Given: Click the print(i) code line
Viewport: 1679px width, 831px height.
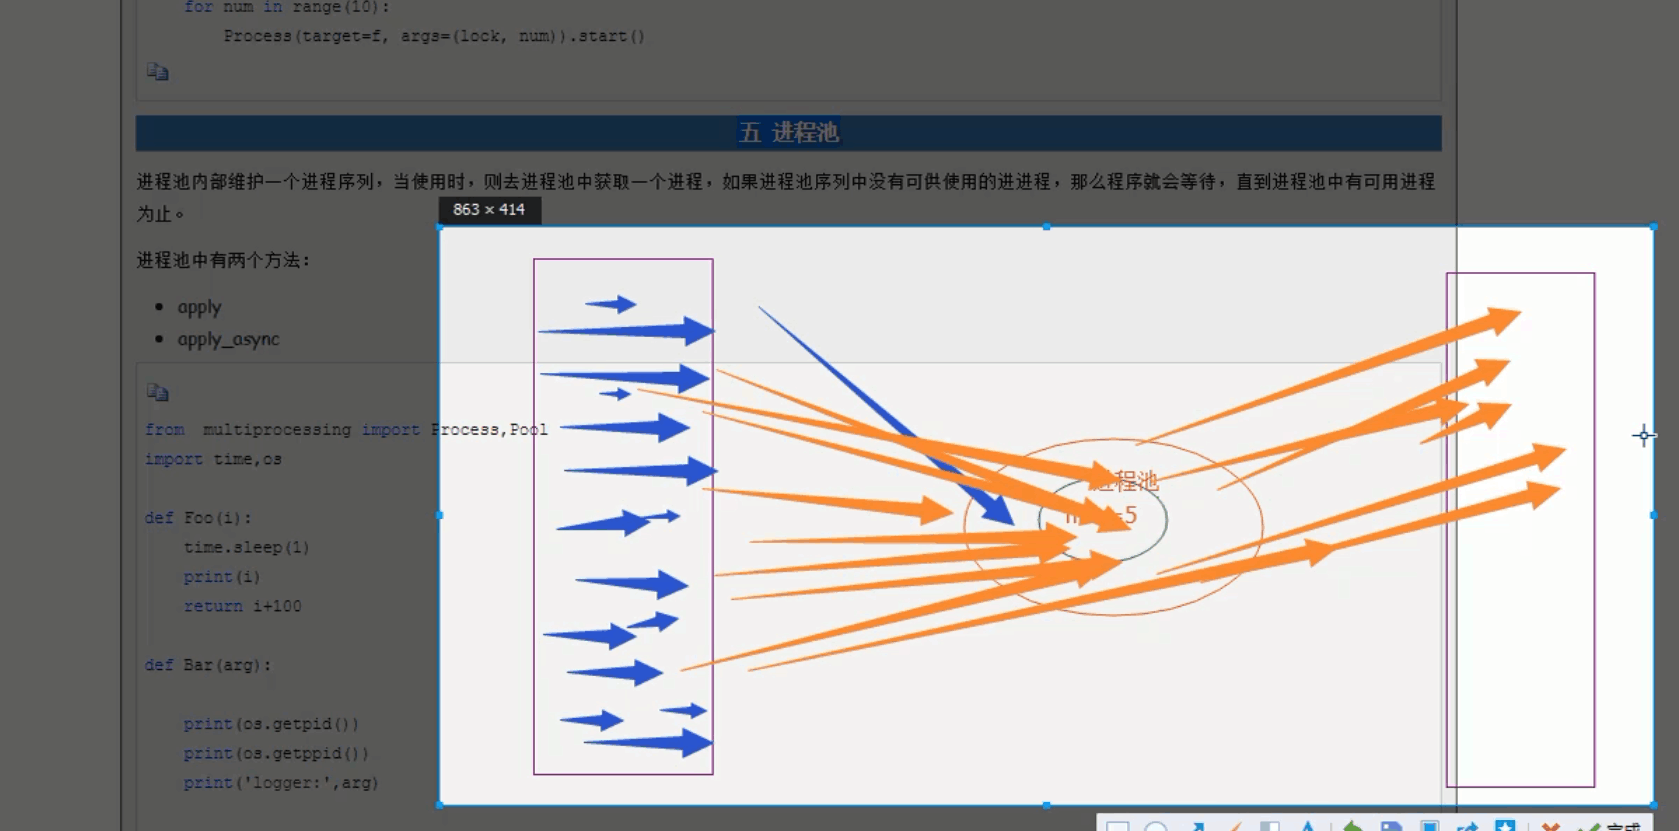Looking at the screenshot, I should click(x=221, y=577).
